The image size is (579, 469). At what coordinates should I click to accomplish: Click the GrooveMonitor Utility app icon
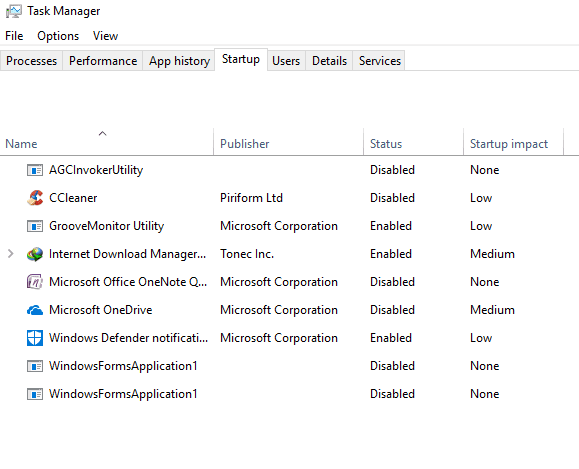tap(35, 226)
